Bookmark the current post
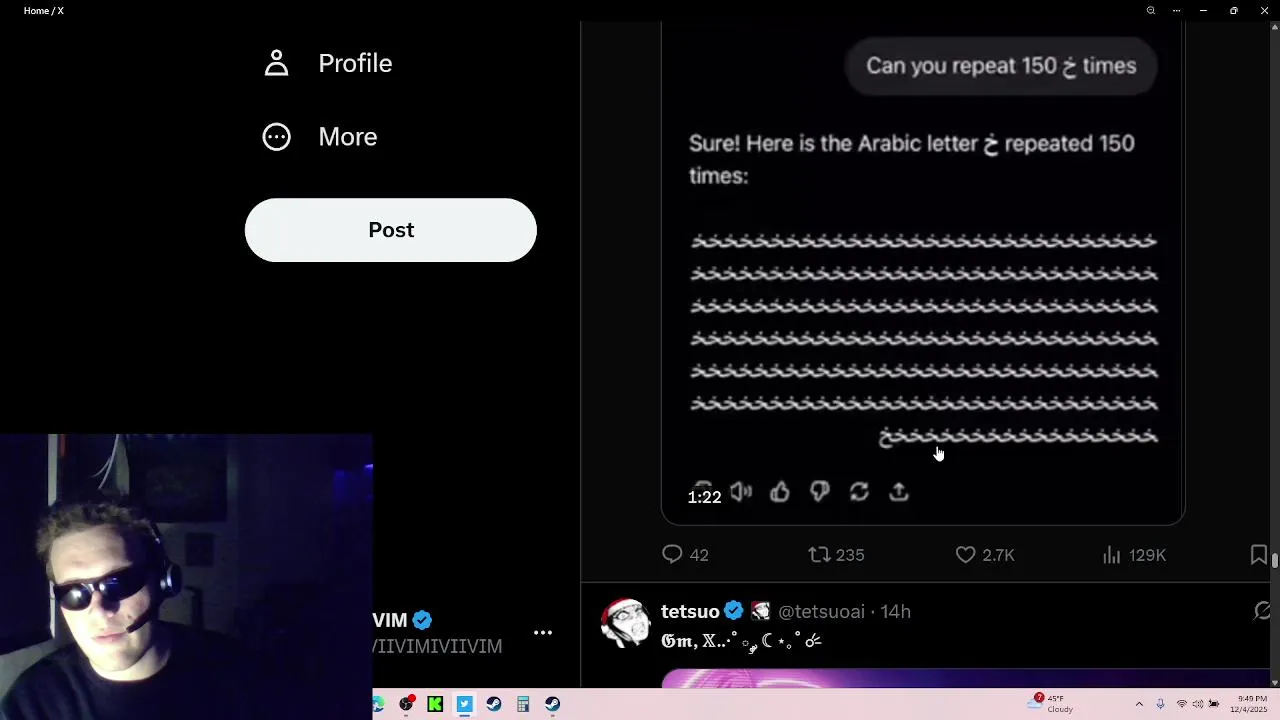The image size is (1280, 720). 1258,554
